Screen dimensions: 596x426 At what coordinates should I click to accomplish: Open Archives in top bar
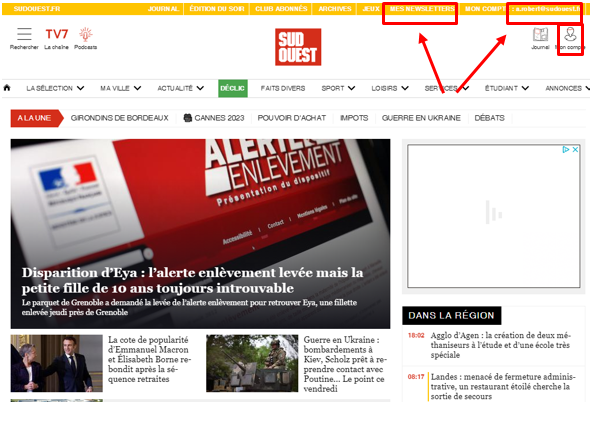[x=334, y=9]
